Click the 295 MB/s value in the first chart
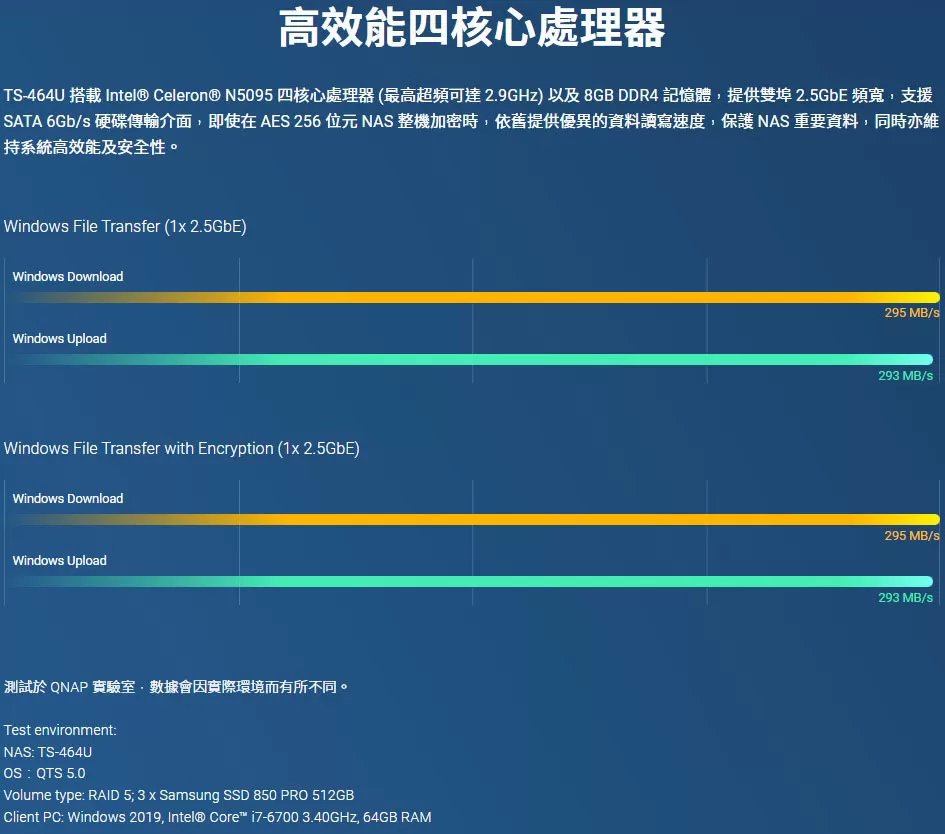The width and height of the screenshot is (945, 834). [912, 313]
